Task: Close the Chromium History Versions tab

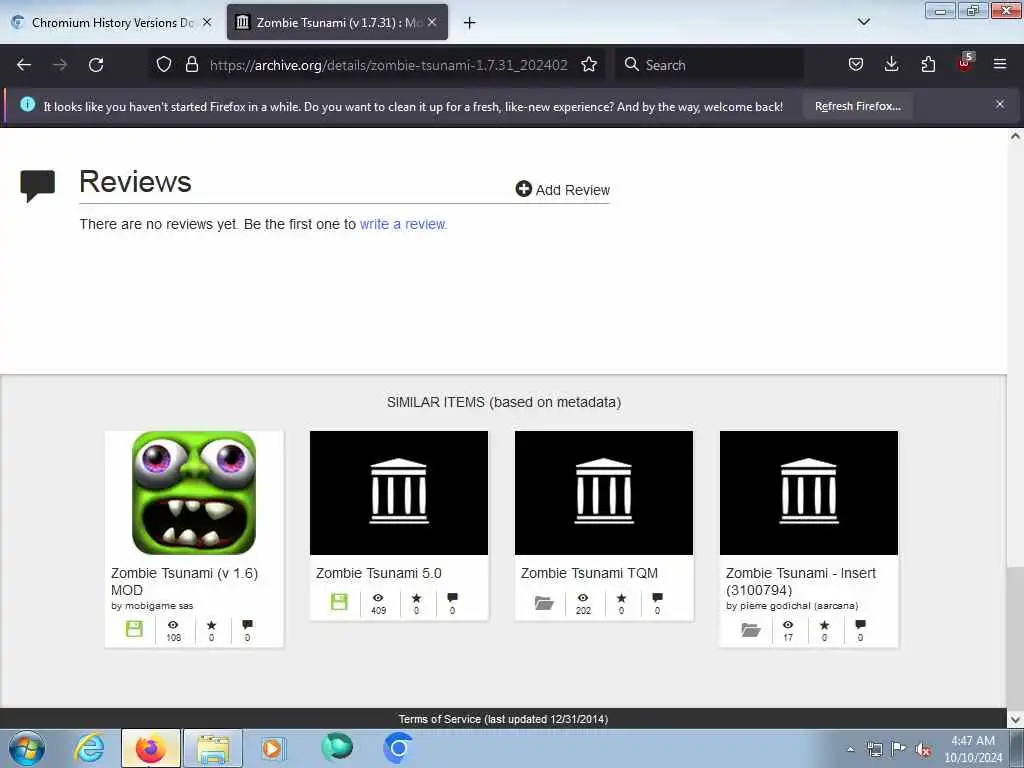Action: click(207, 22)
